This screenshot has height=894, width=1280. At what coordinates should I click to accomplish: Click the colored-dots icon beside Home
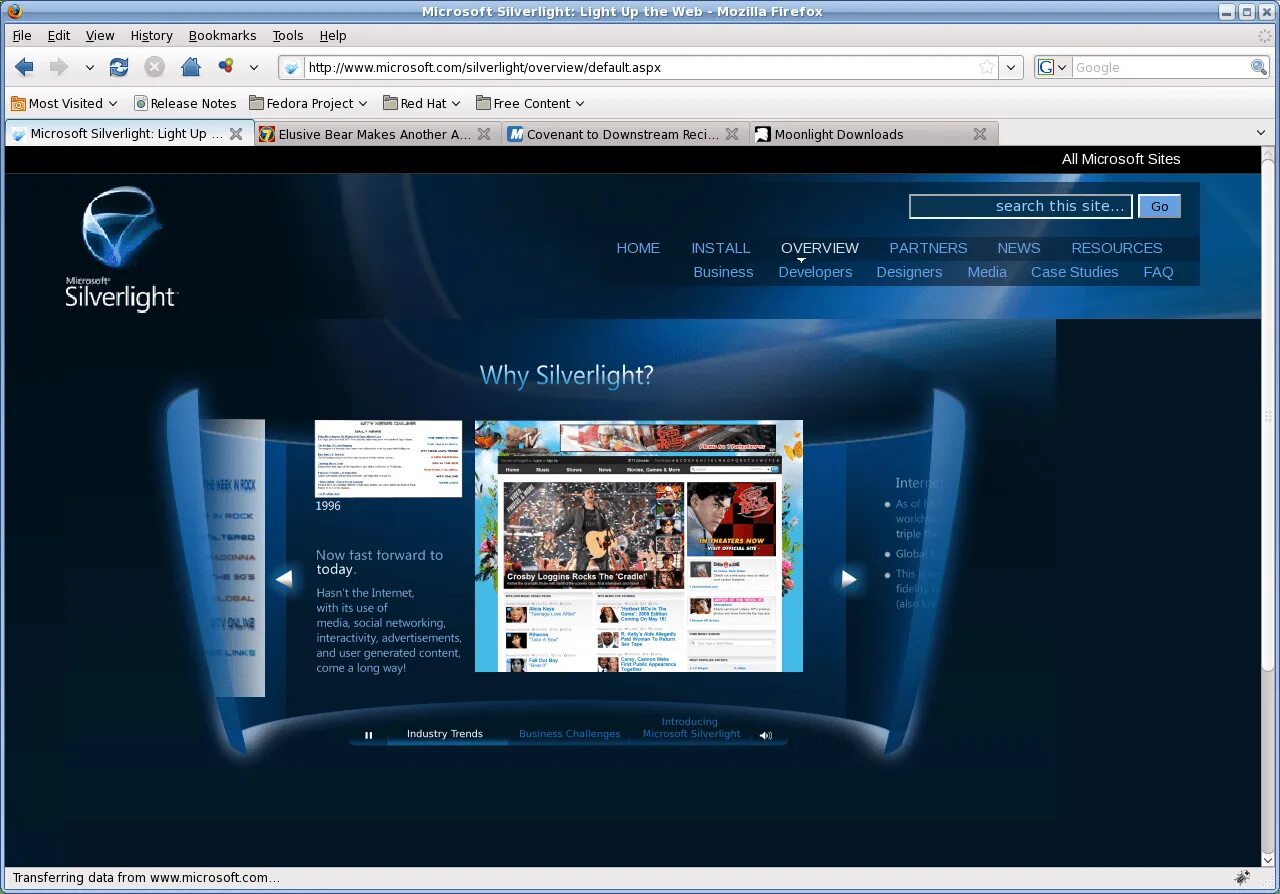[x=226, y=67]
